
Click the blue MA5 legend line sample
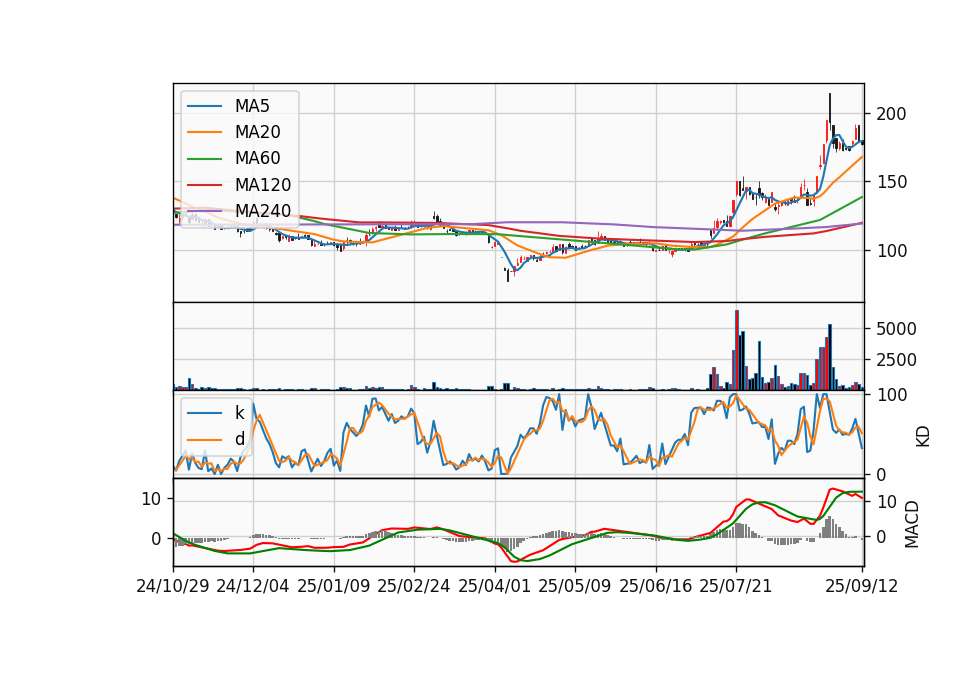[204, 106]
